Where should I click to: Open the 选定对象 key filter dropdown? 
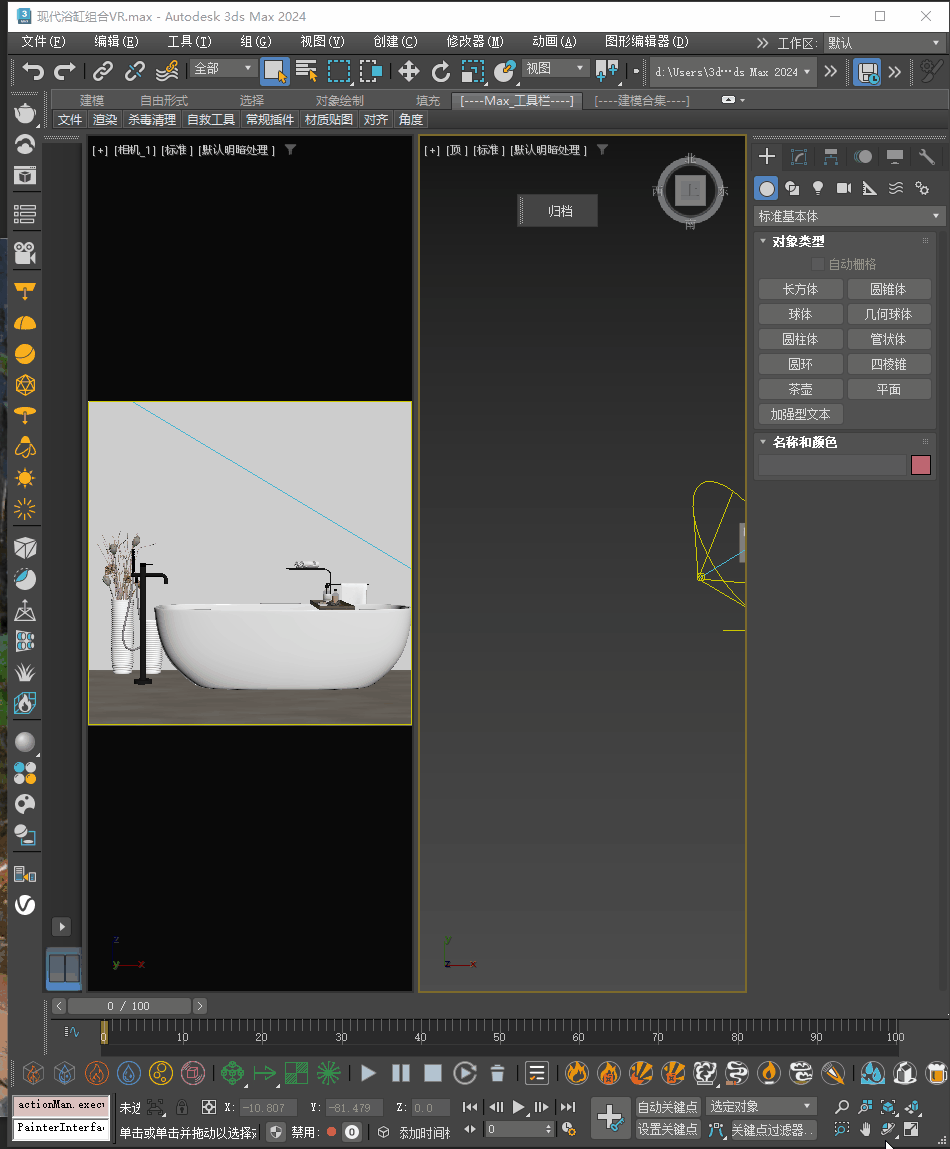tap(761, 1107)
